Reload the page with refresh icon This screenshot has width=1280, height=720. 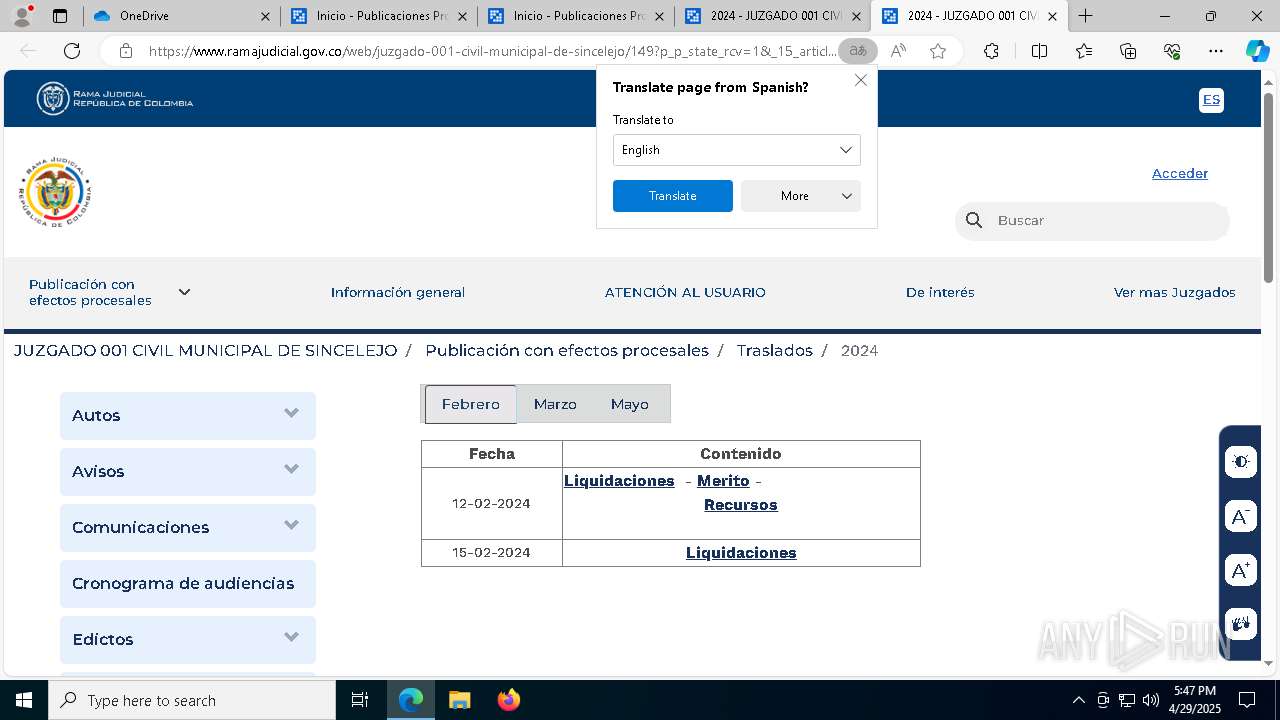pos(72,51)
